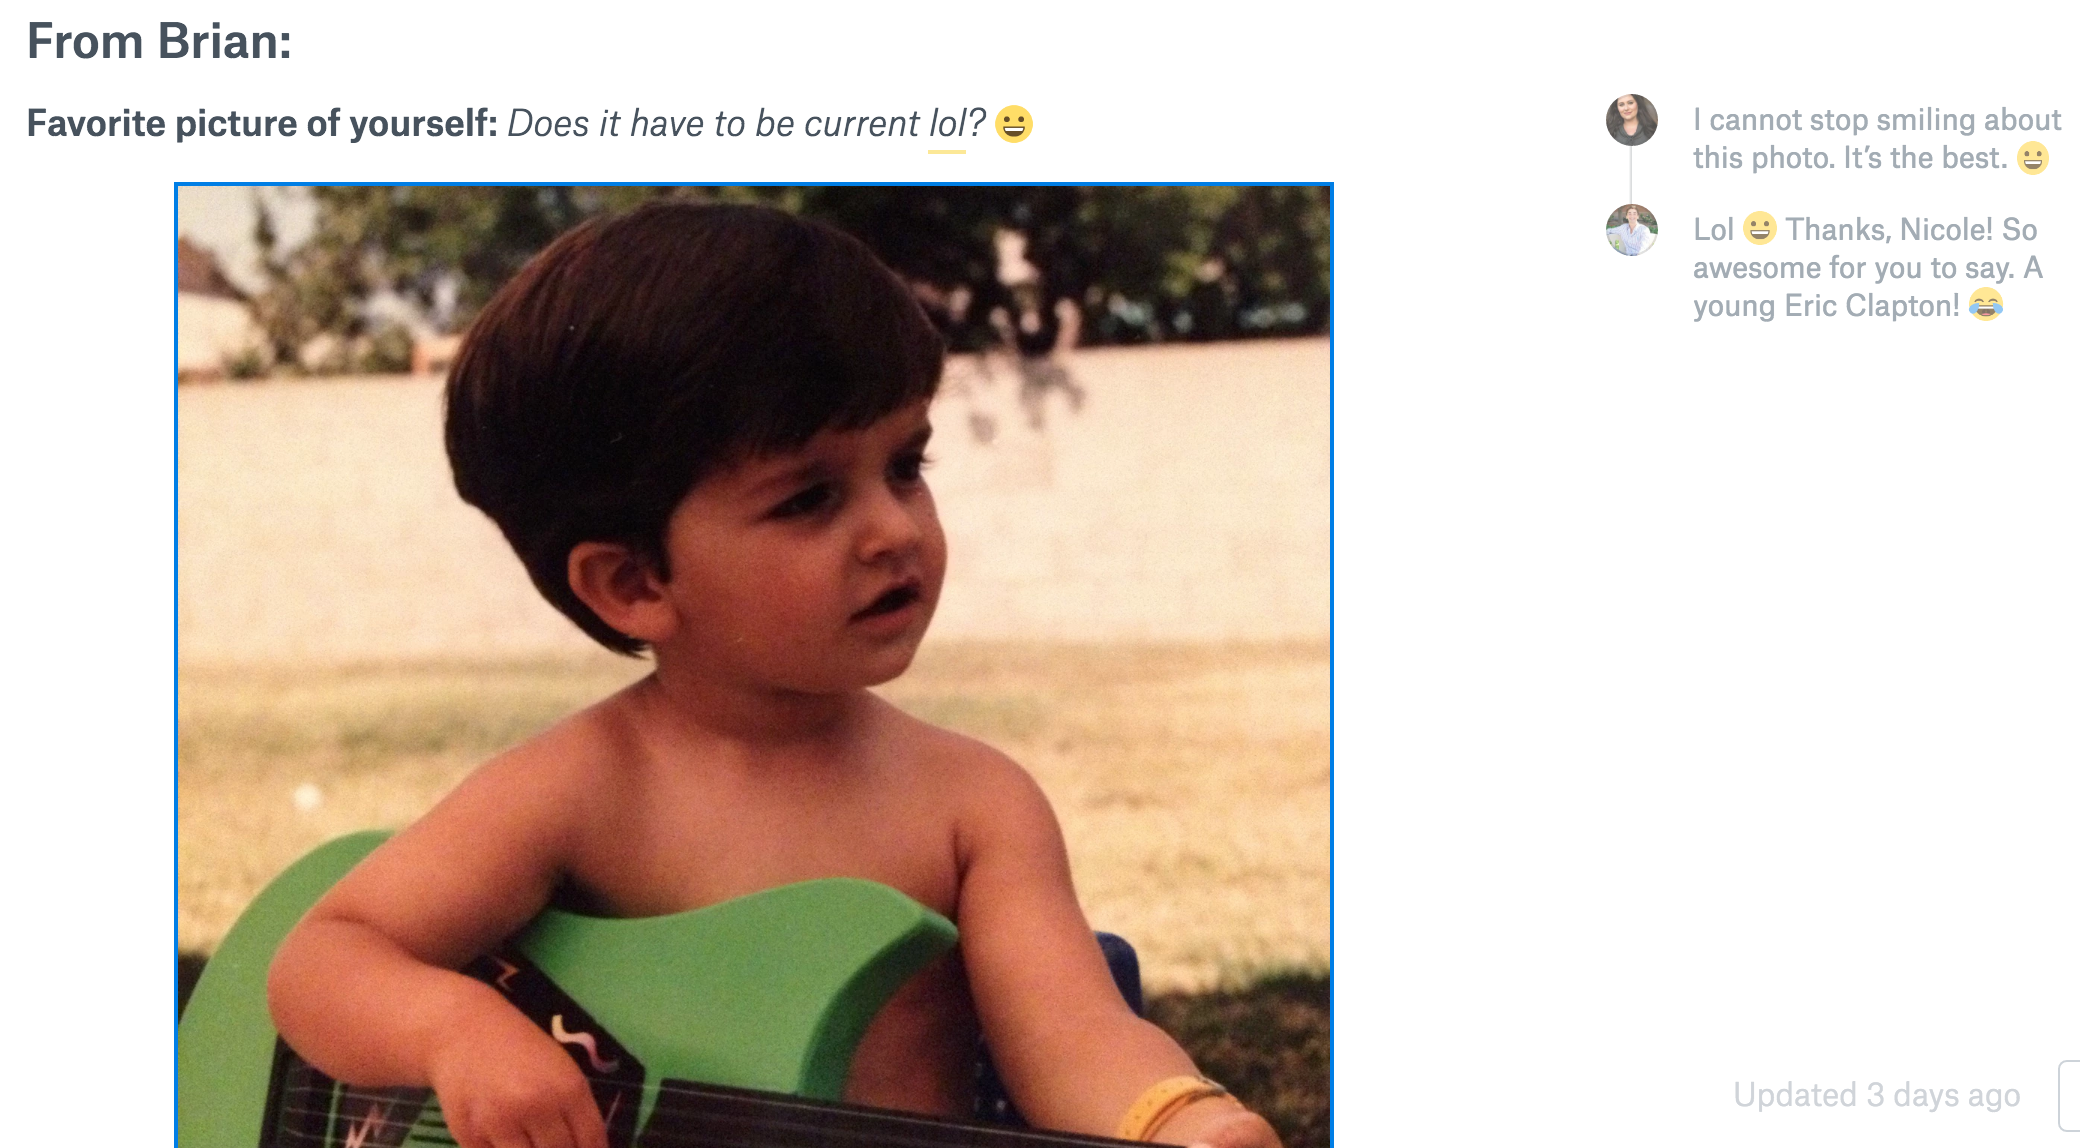
Task: Click the grinning emoji after "Lol" in reply
Action: [1760, 229]
